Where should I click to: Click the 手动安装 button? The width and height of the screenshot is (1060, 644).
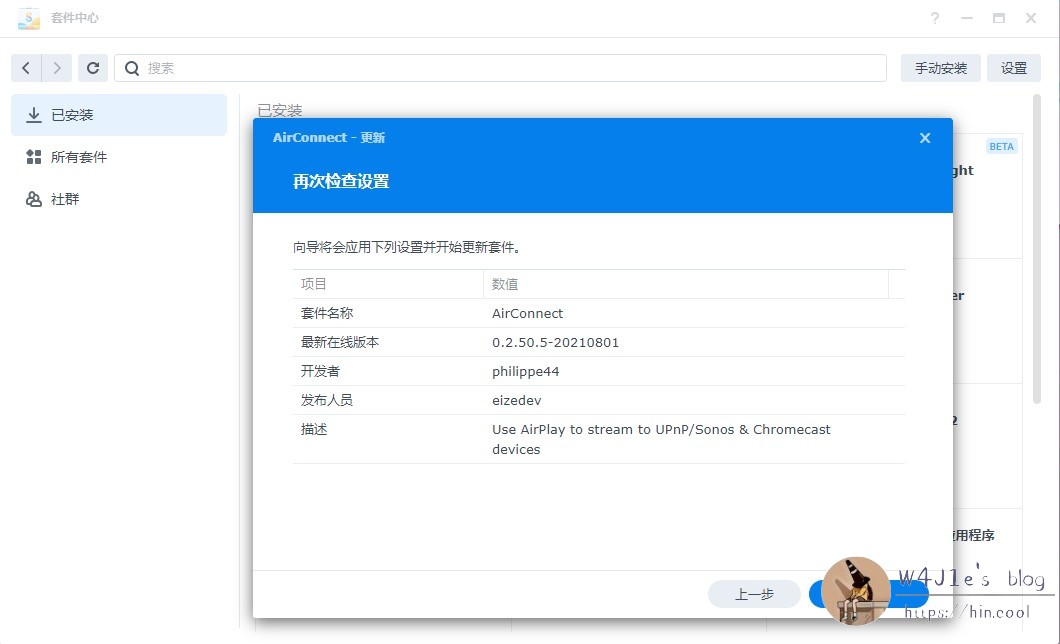(x=940, y=67)
